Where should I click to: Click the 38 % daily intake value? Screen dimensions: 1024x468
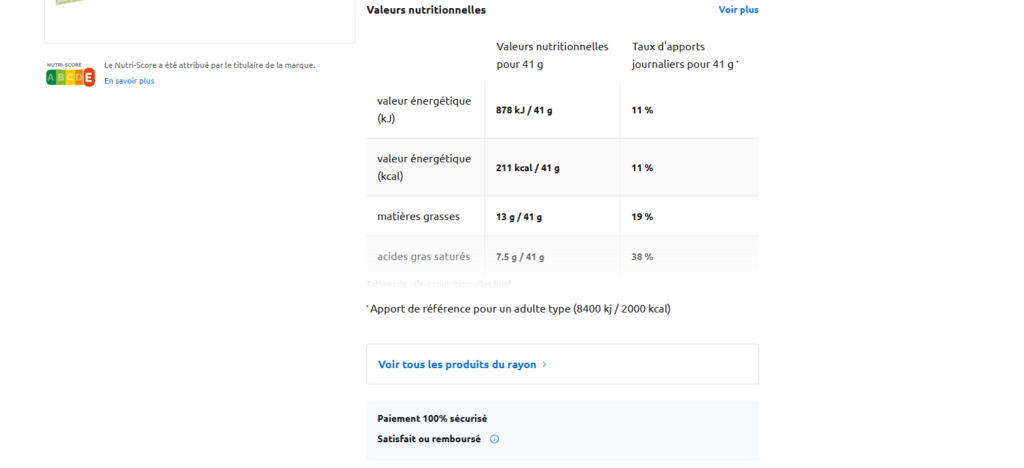coord(642,257)
